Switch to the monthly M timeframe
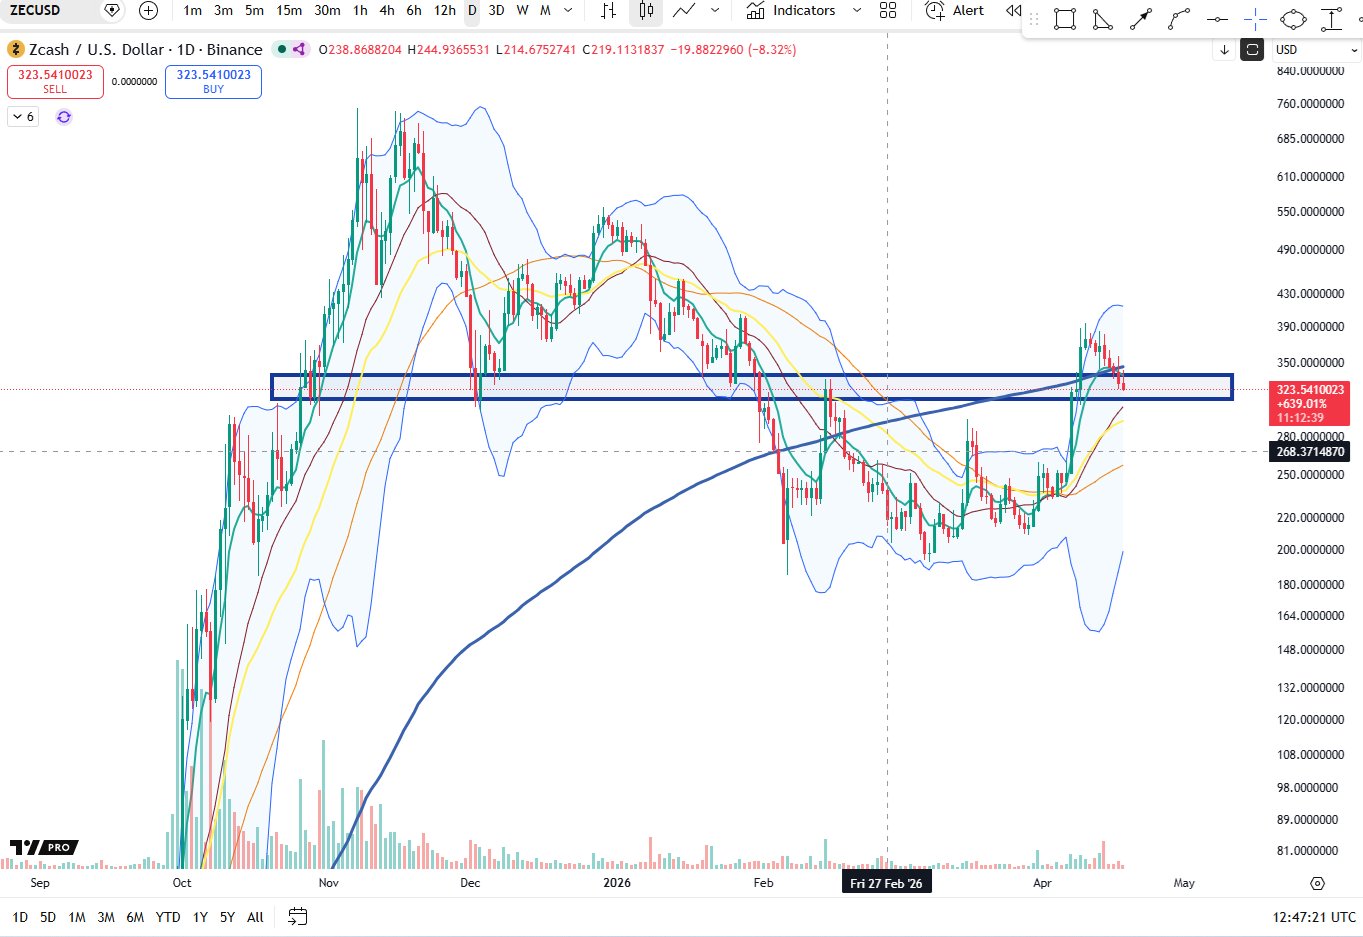 tap(545, 10)
